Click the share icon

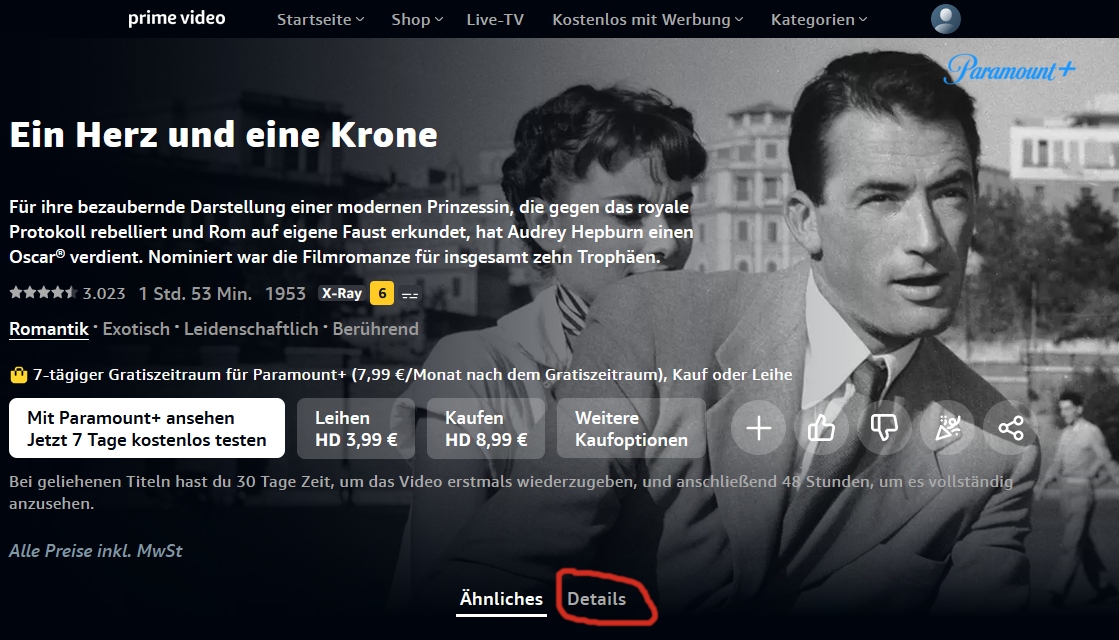[x=1011, y=428]
